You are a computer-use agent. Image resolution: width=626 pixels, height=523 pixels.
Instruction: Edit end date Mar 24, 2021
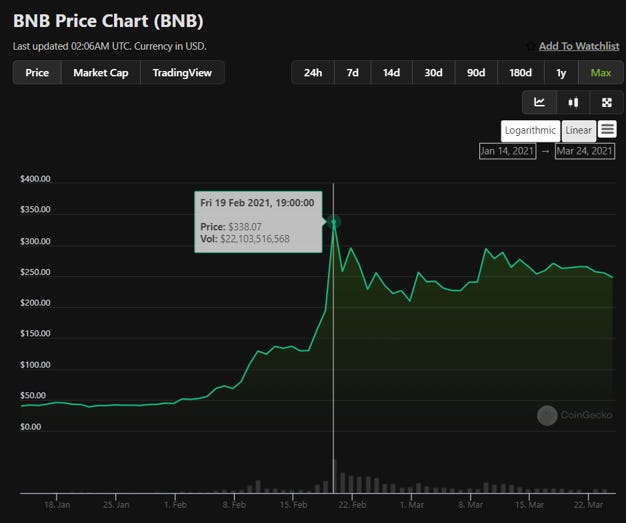(584, 151)
